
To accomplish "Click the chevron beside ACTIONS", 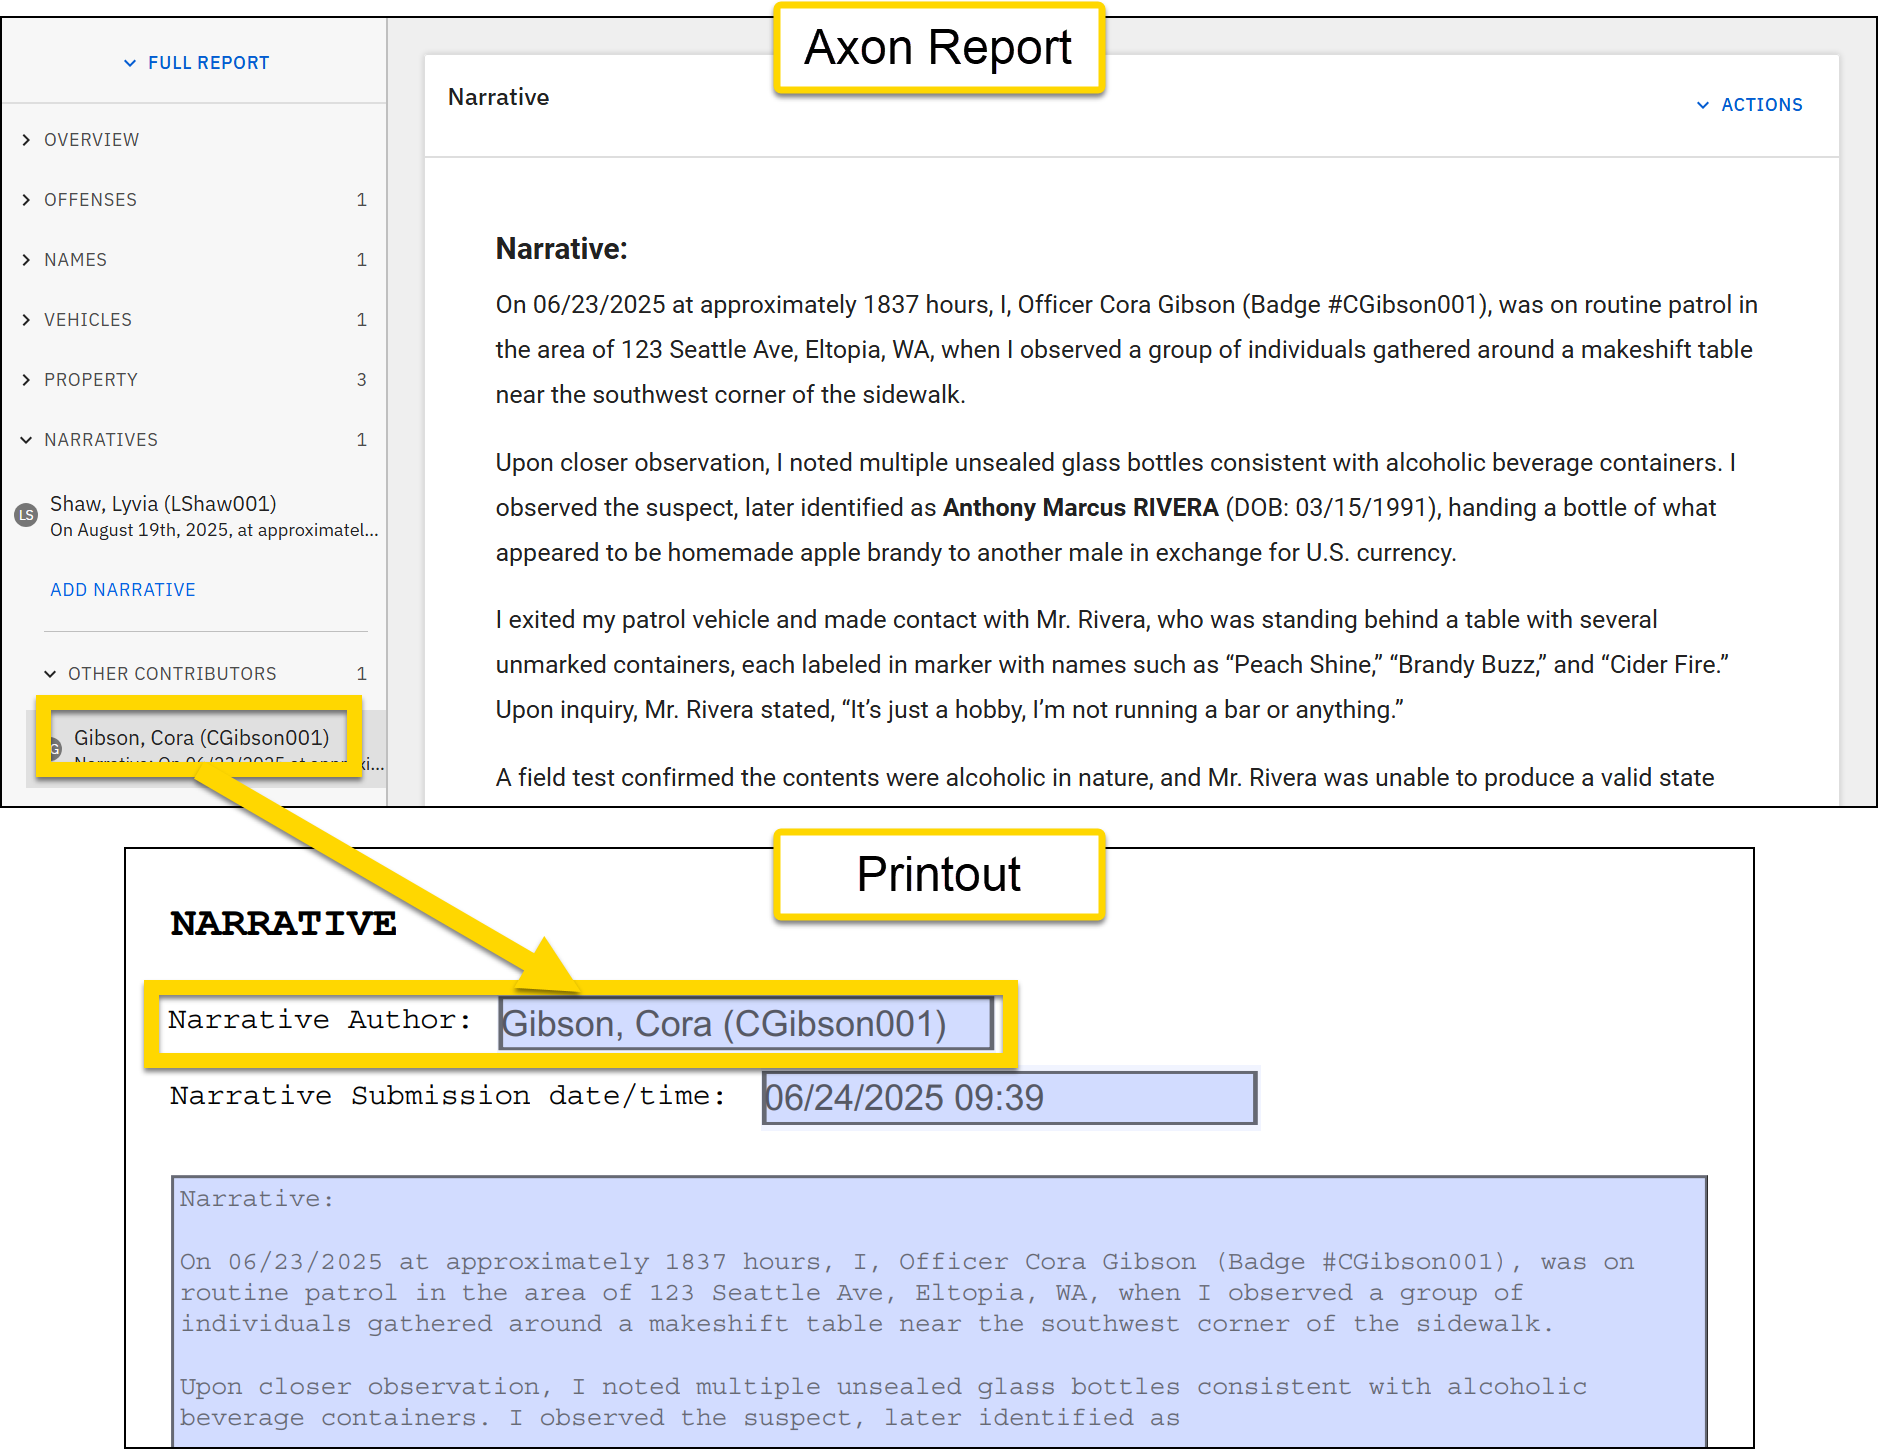I will (1705, 104).
